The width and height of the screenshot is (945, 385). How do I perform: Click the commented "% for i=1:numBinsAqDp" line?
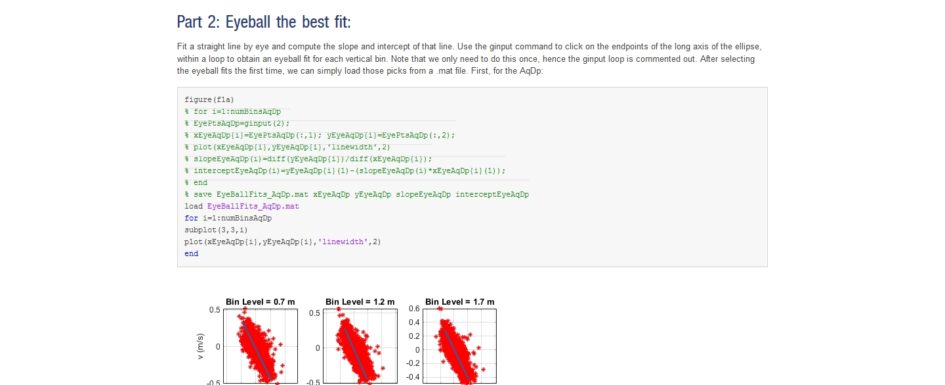pyautogui.click(x=233, y=111)
